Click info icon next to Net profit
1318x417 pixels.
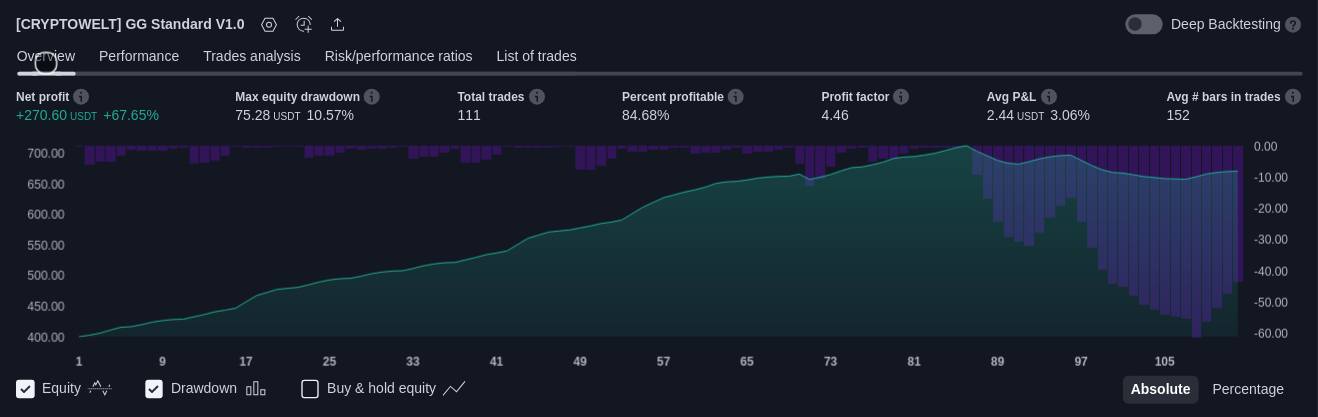[81, 97]
